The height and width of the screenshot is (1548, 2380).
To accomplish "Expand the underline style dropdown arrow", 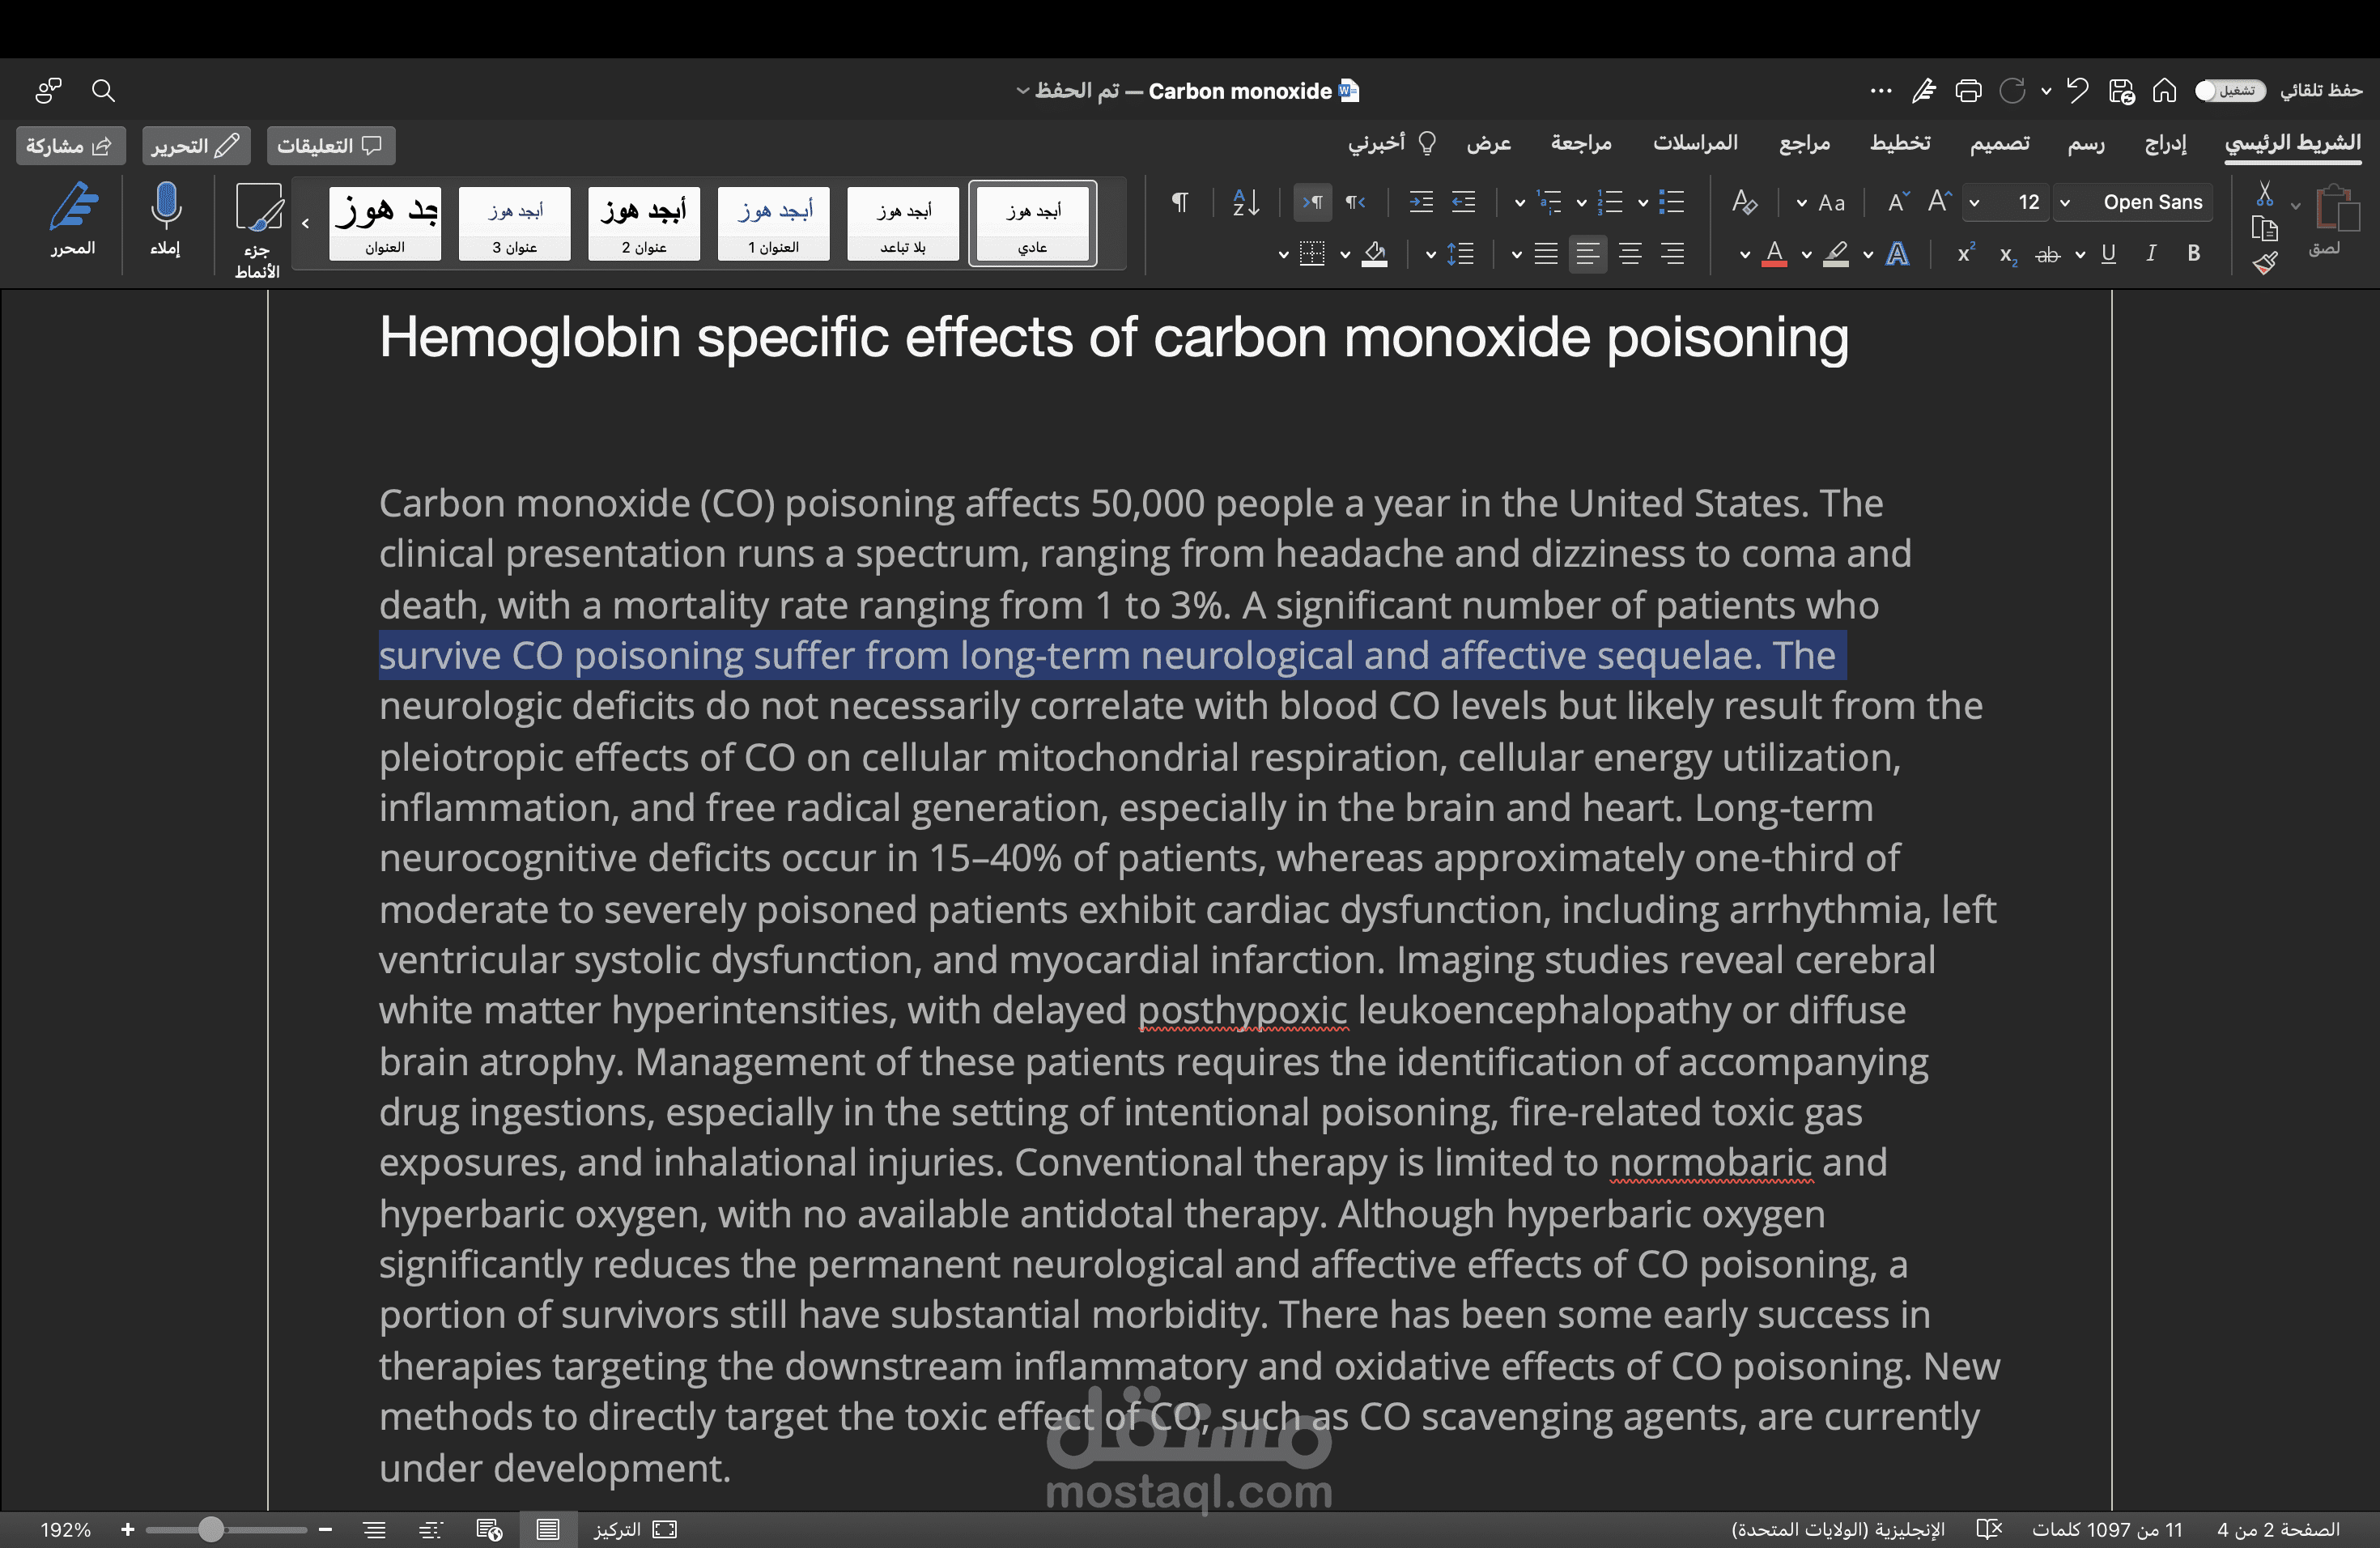I will click(2080, 255).
